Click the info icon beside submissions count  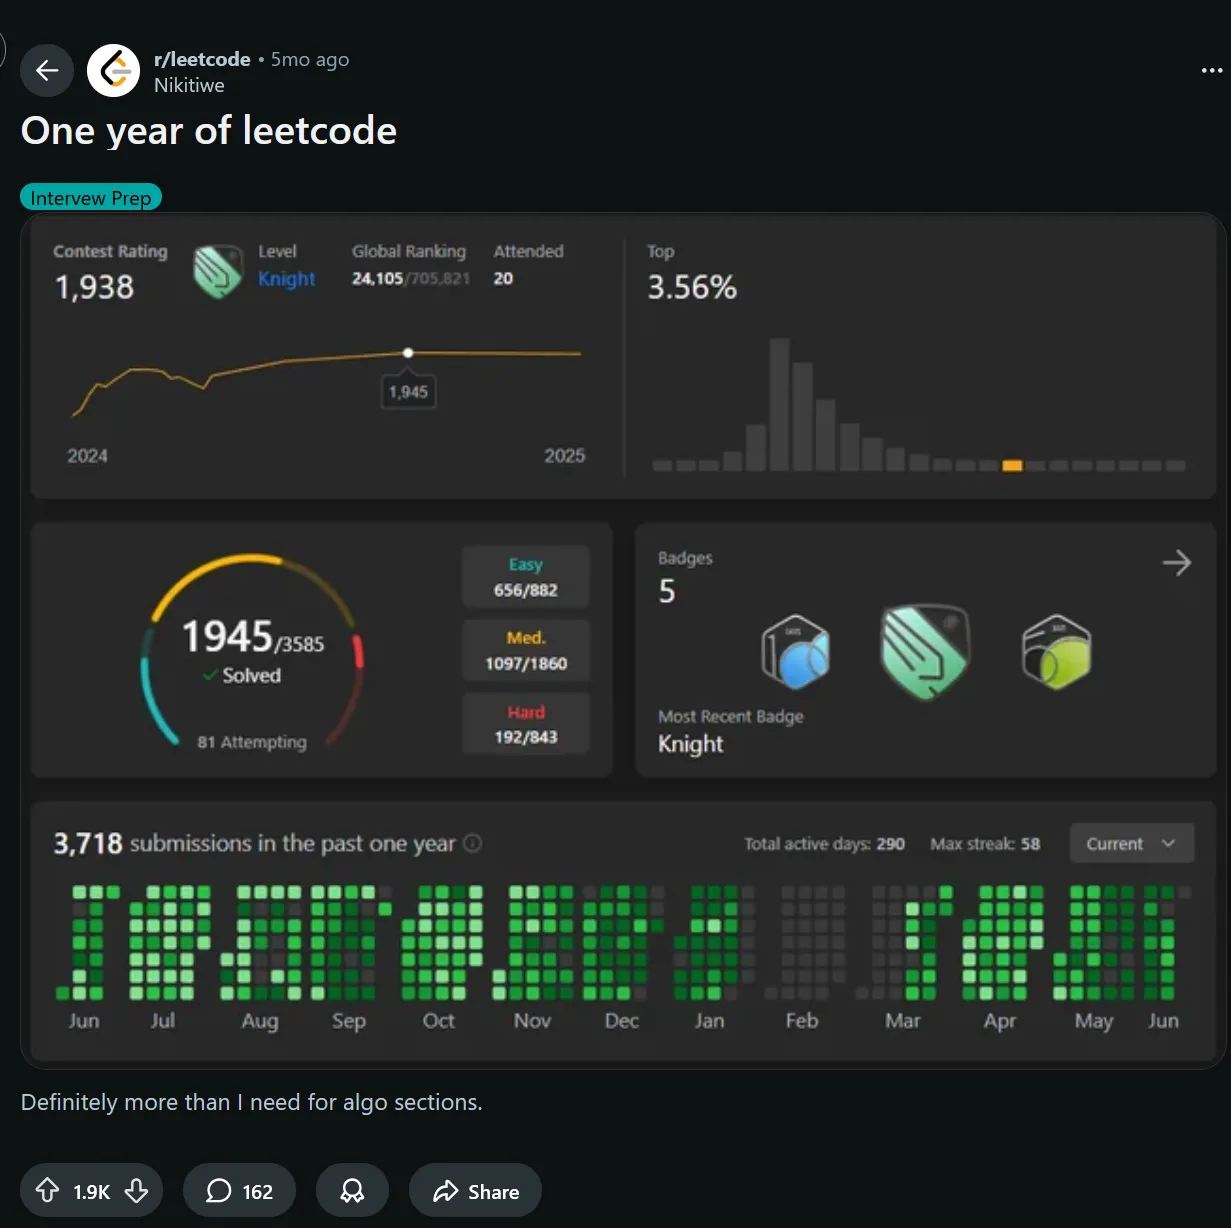[x=473, y=843]
